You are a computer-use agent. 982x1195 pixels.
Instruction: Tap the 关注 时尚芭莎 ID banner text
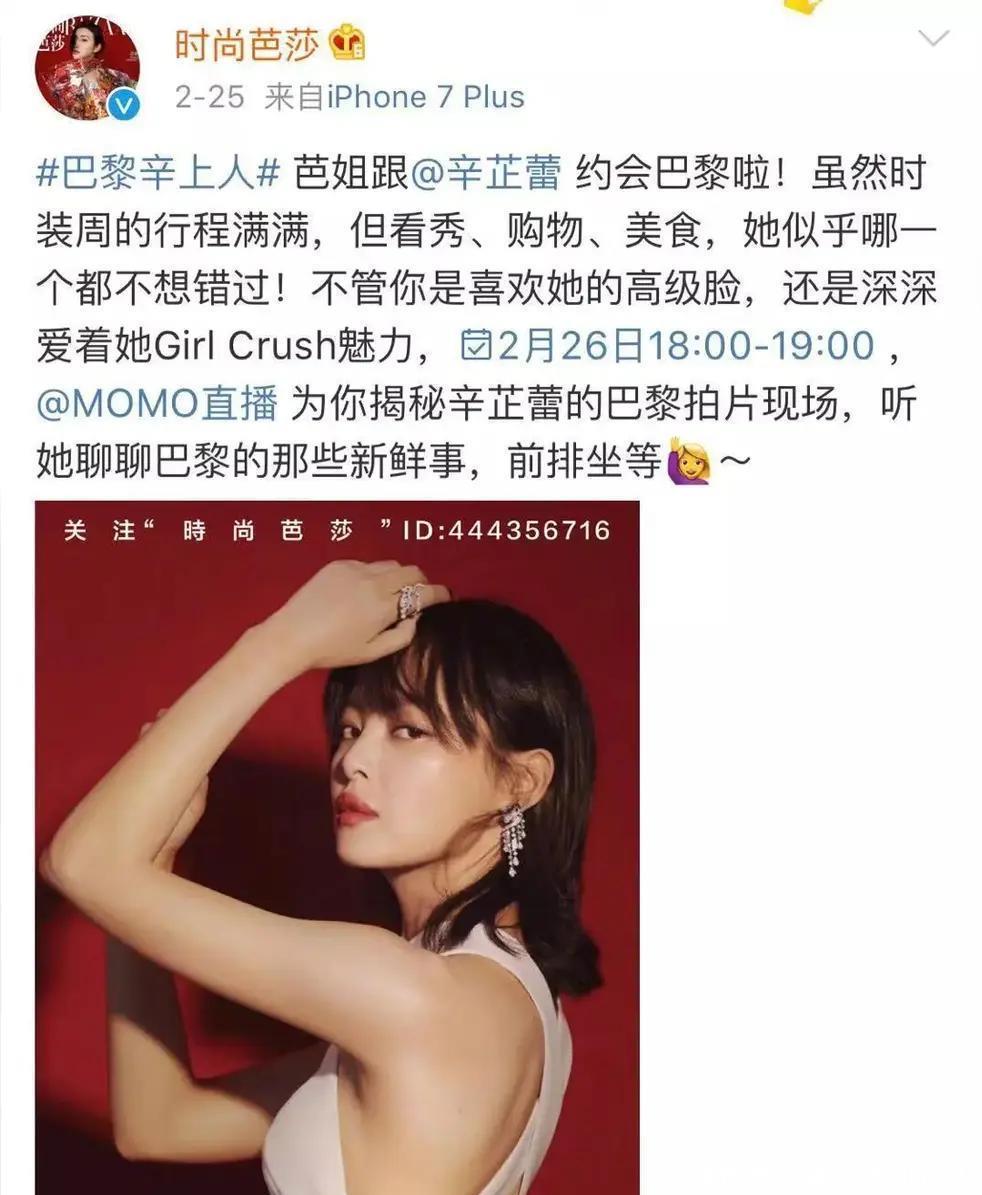pos(337,530)
